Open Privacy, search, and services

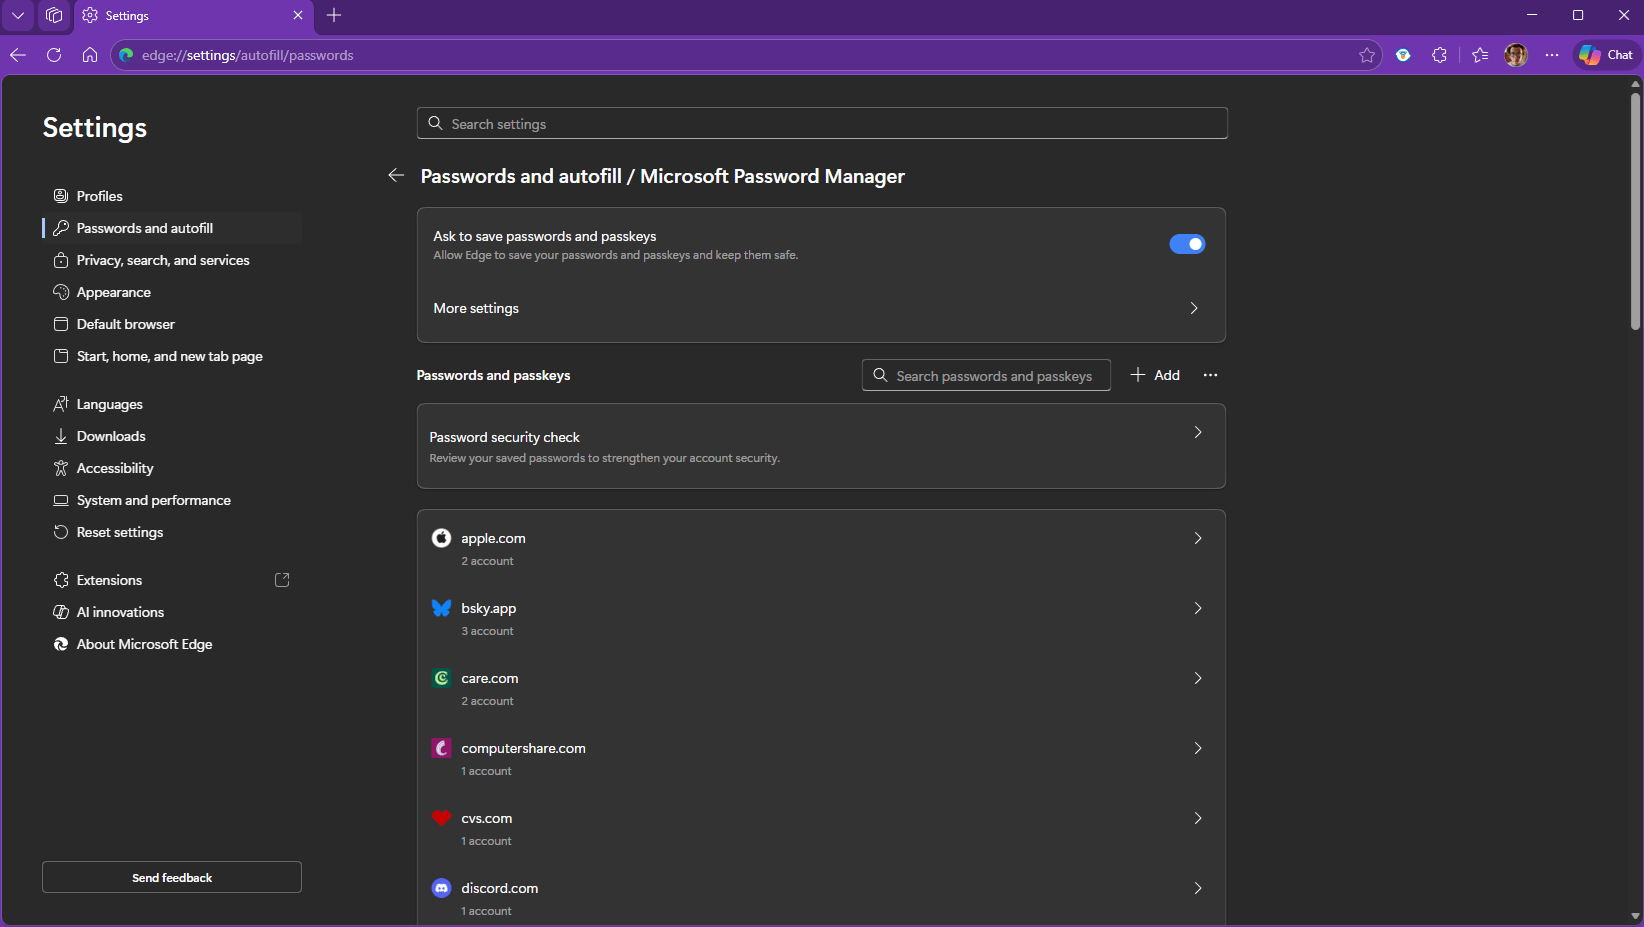click(x=172, y=260)
